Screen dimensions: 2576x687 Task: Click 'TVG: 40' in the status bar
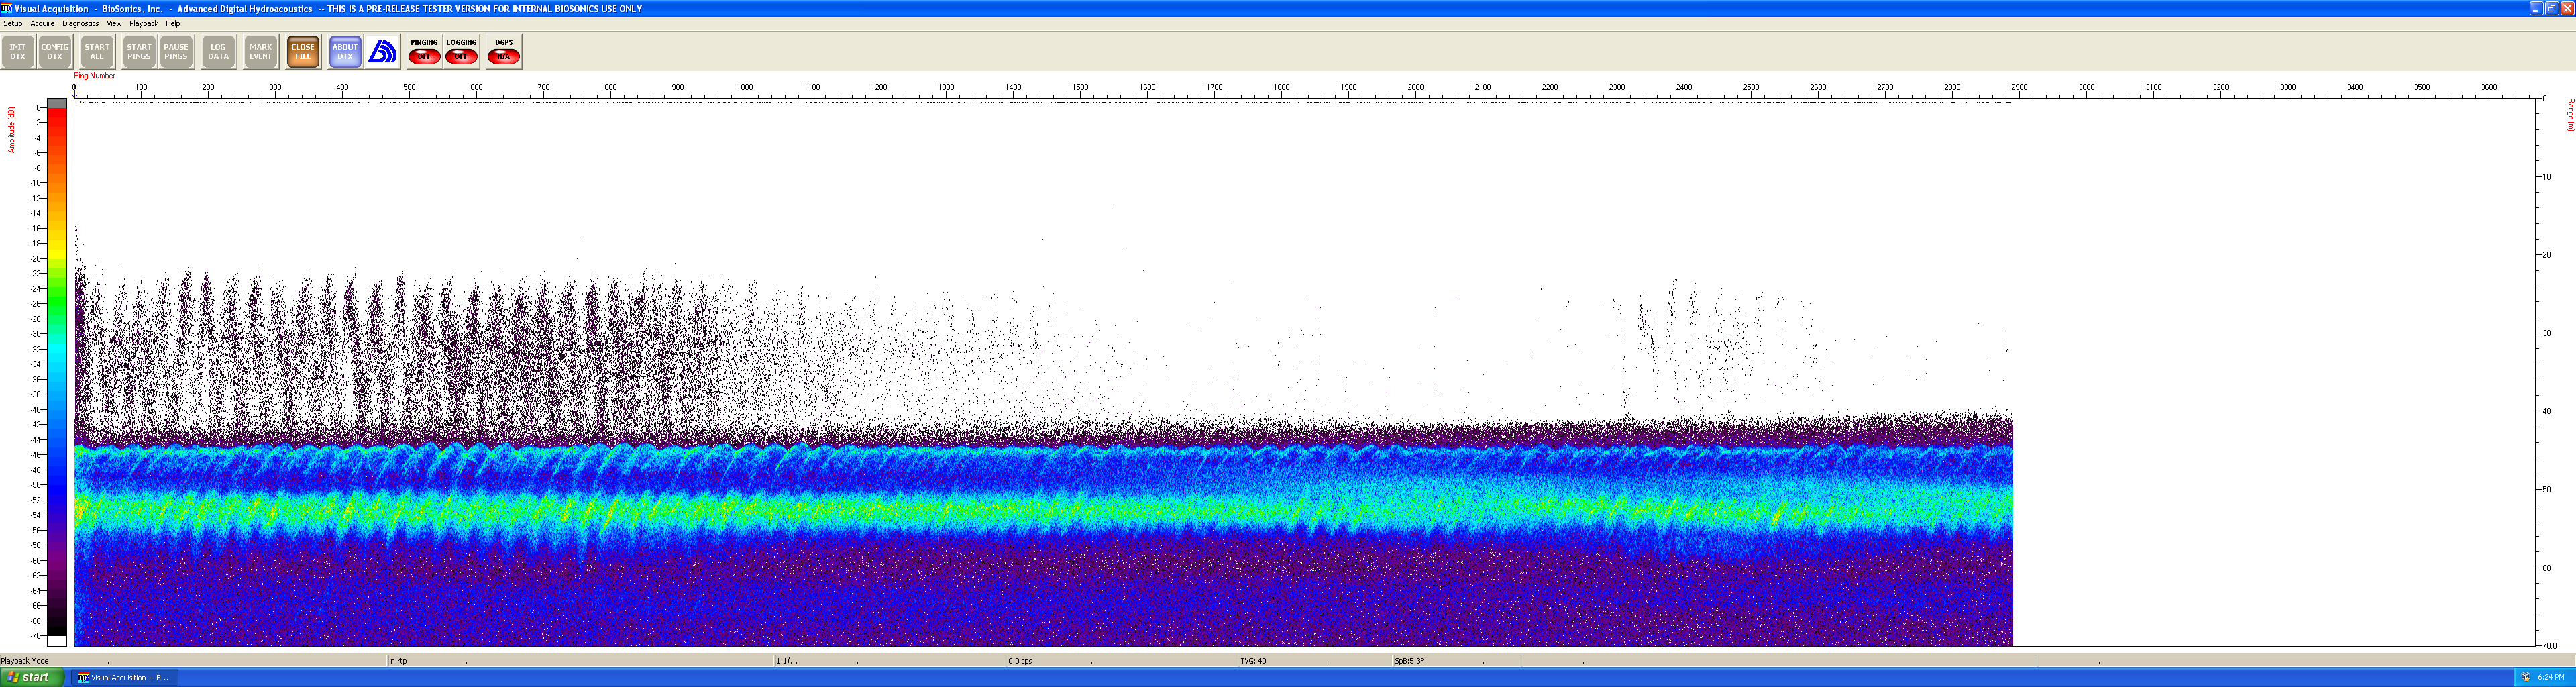pyautogui.click(x=1253, y=661)
